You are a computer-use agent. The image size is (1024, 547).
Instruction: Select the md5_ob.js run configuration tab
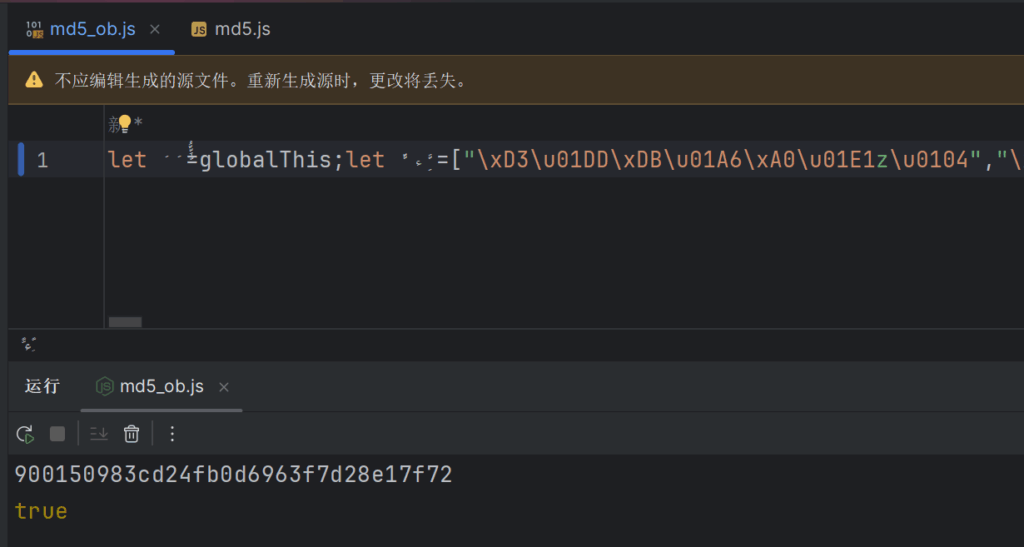(x=161, y=386)
